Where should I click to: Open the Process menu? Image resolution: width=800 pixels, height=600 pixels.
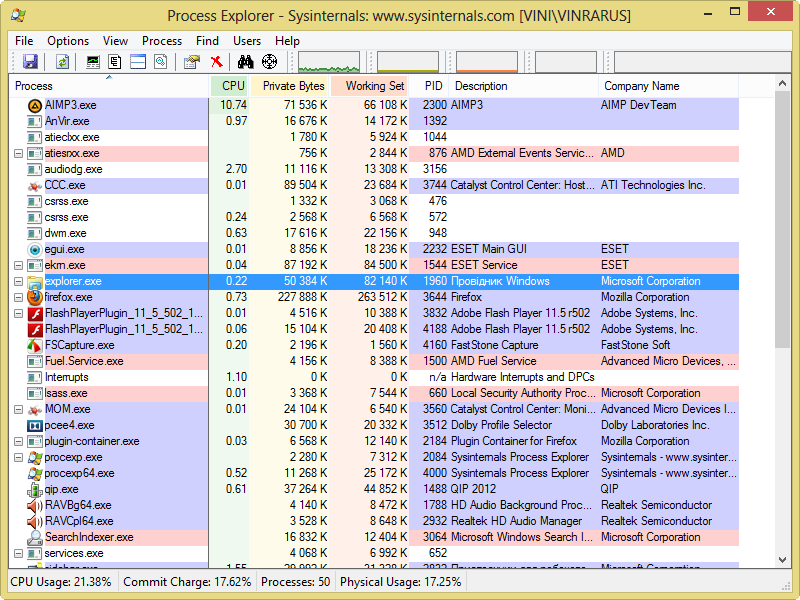click(x=162, y=41)
